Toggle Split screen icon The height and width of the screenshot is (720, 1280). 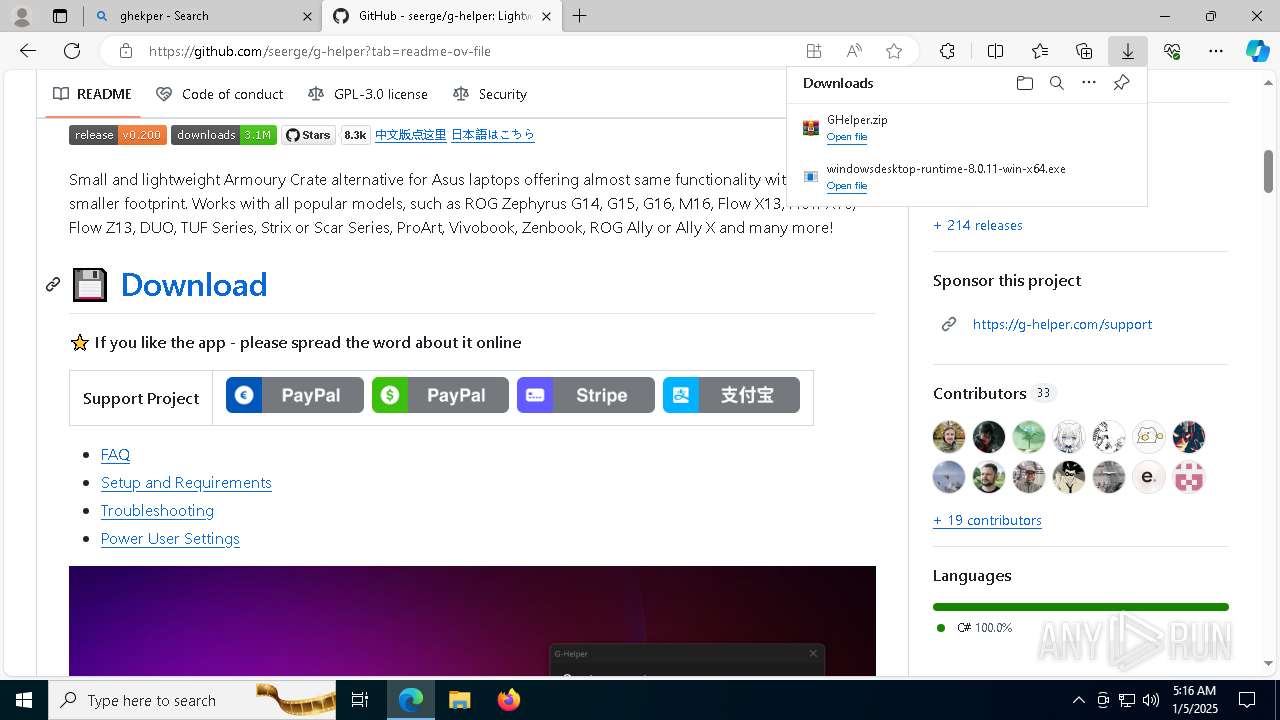click(x=995, y=51)
